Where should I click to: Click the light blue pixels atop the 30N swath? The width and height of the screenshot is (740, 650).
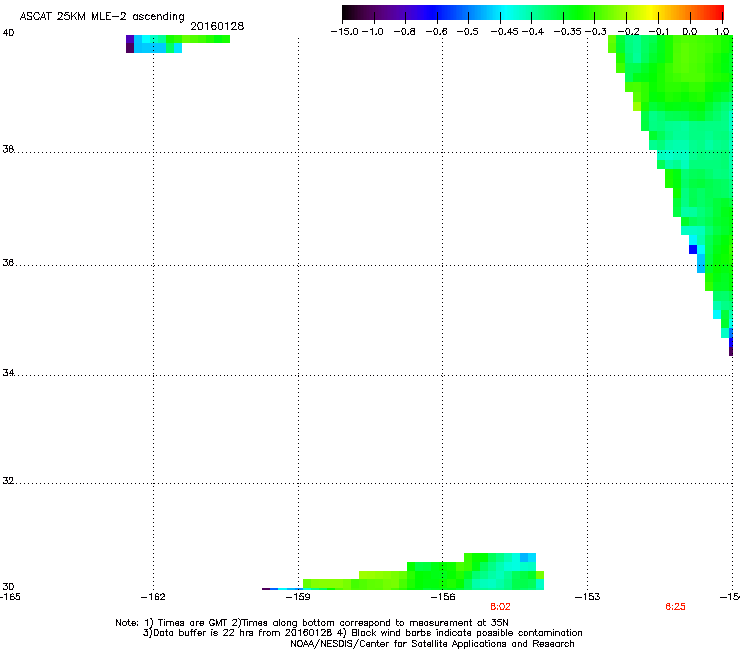(528, 557)
